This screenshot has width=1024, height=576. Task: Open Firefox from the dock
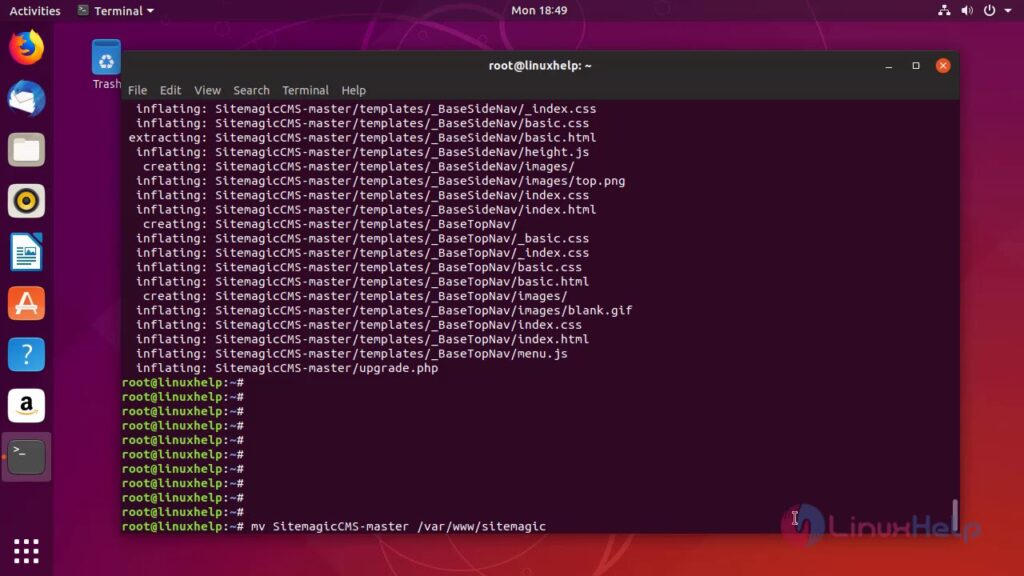(x=26, y=47)
